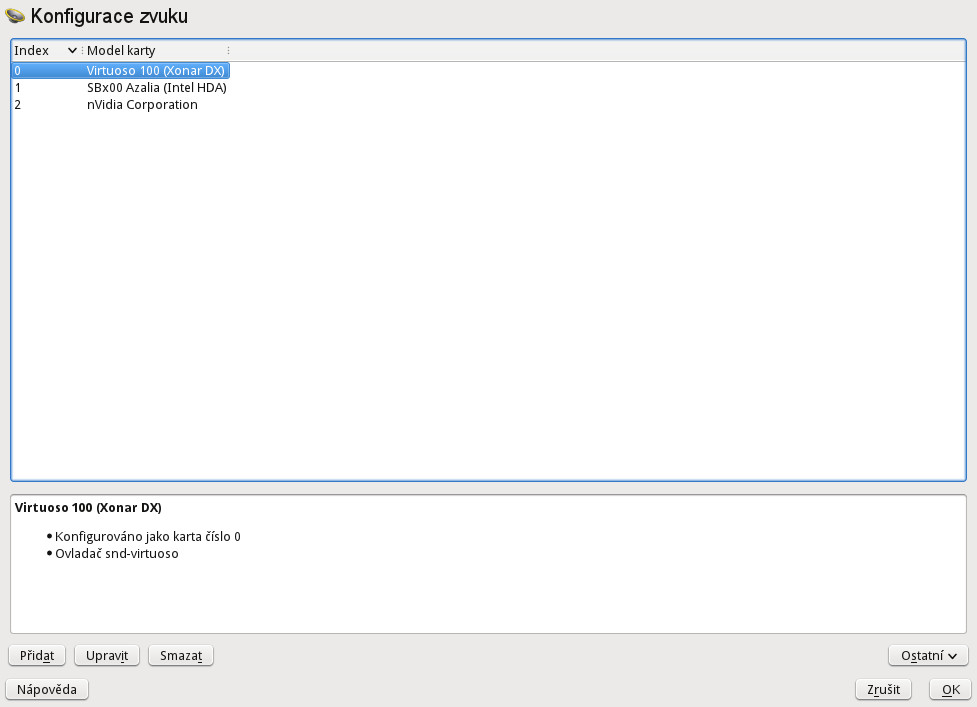Select the nVidia Corporation card row

[121, 105]
